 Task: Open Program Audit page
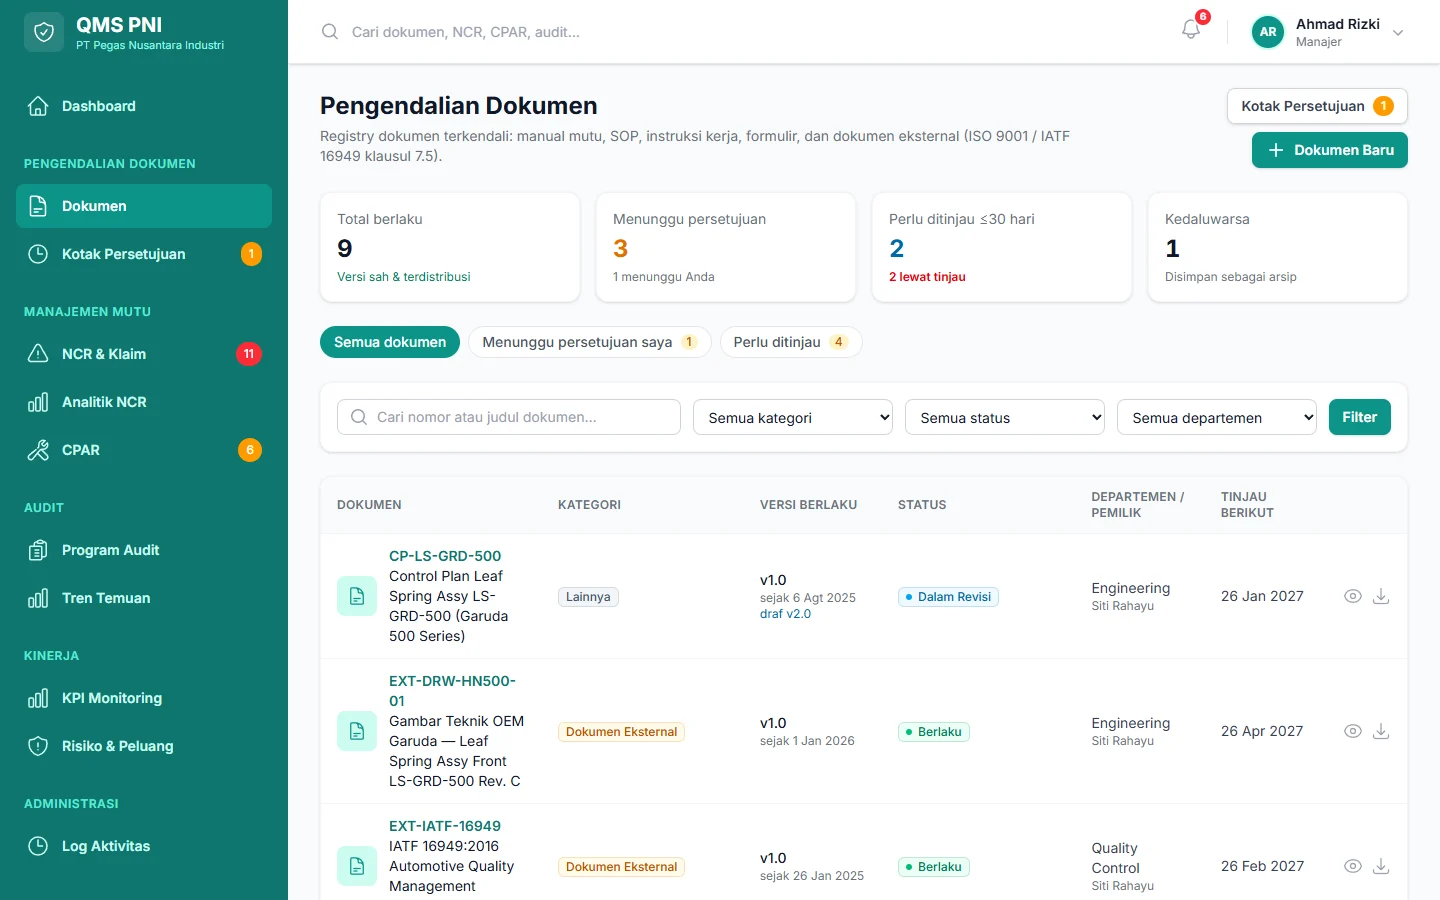coord(144,550)
